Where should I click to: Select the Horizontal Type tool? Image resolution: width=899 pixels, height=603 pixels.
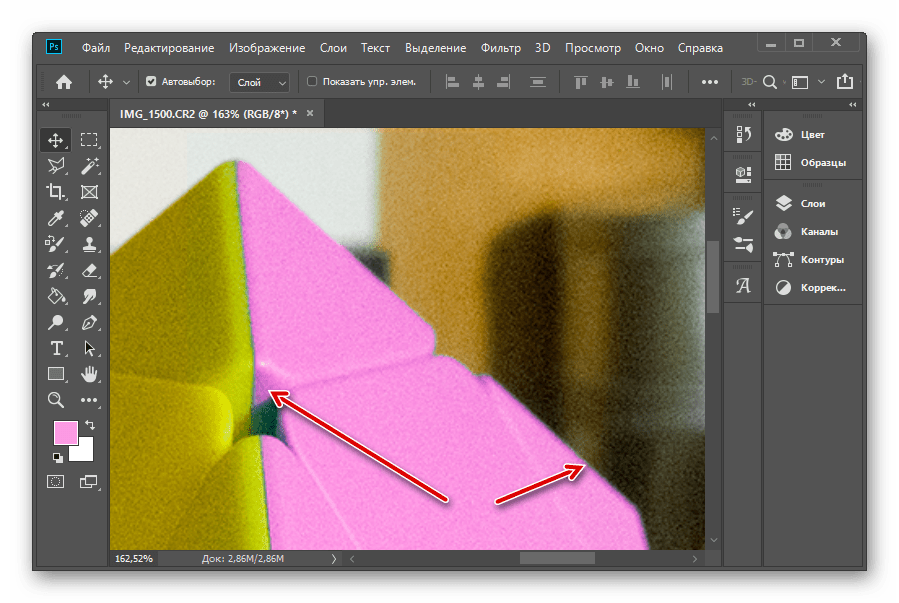click(56, 348)
